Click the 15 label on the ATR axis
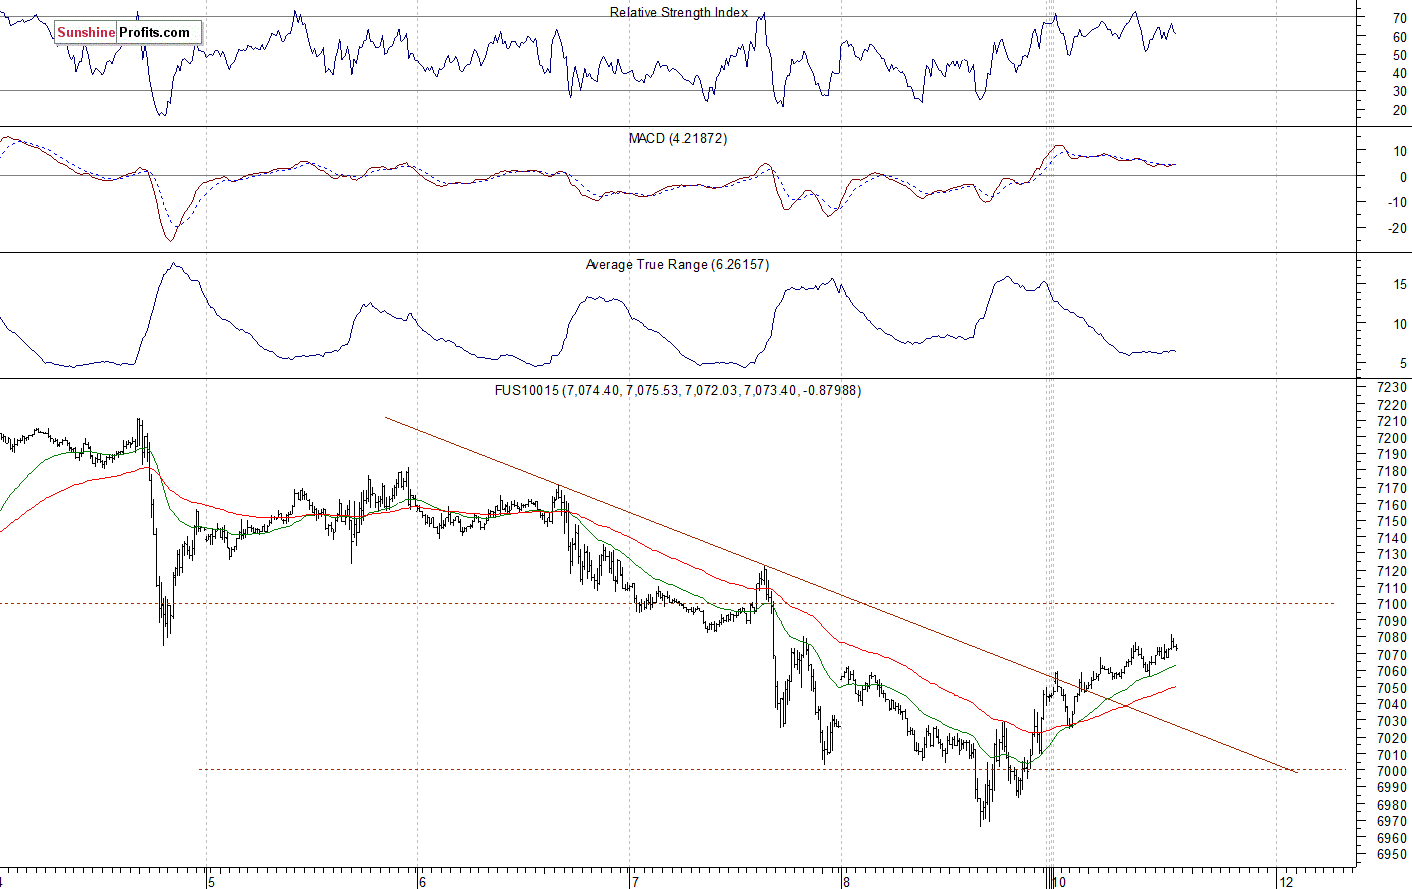The image size is (1412, 889). [1399, 285]
